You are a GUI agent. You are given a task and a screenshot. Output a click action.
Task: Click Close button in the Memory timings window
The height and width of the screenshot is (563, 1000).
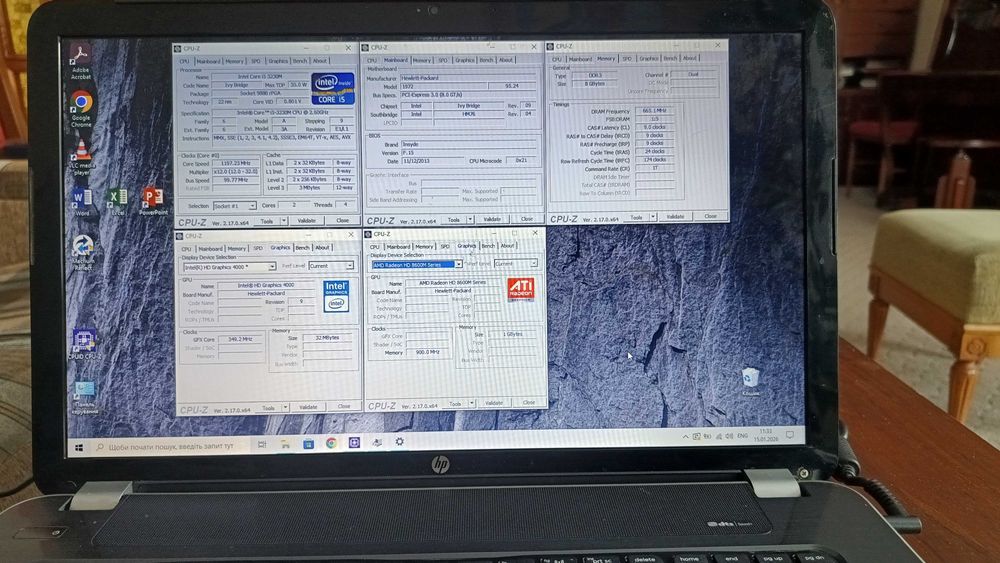pyautogui.click(x=710, y=216)
